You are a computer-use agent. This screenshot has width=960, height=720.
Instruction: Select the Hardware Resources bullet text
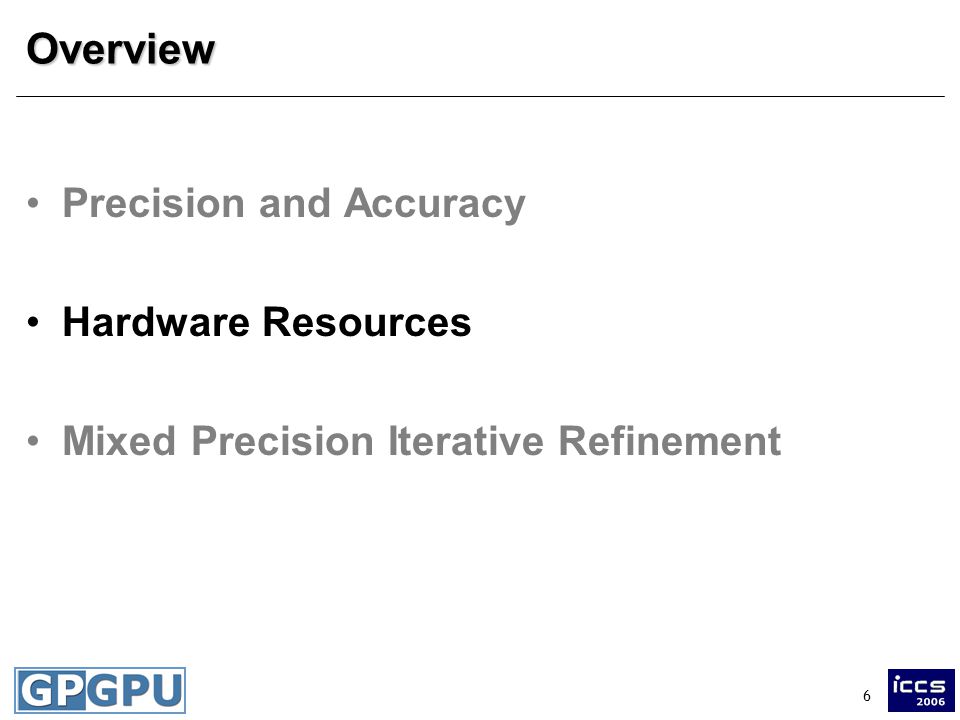click(x=267, y=321)
